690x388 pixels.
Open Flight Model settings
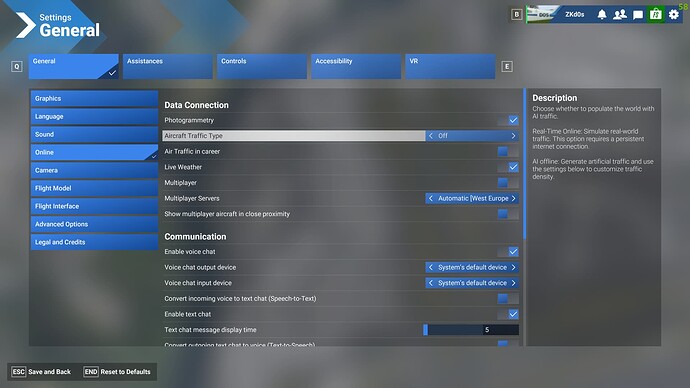click(94, 188)
